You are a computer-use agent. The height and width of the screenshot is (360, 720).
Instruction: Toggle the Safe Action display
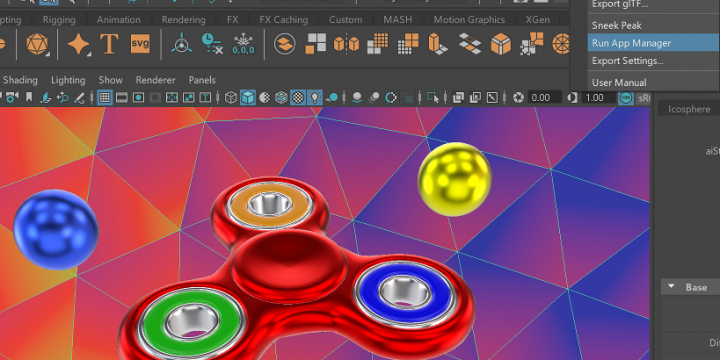(172, 97)
